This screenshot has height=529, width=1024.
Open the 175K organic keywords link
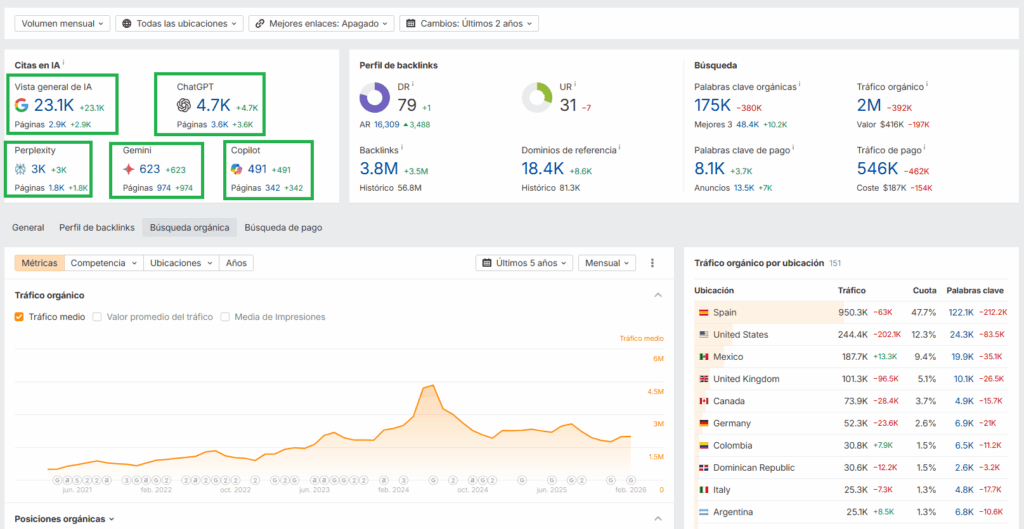click(x=712, y=104)
